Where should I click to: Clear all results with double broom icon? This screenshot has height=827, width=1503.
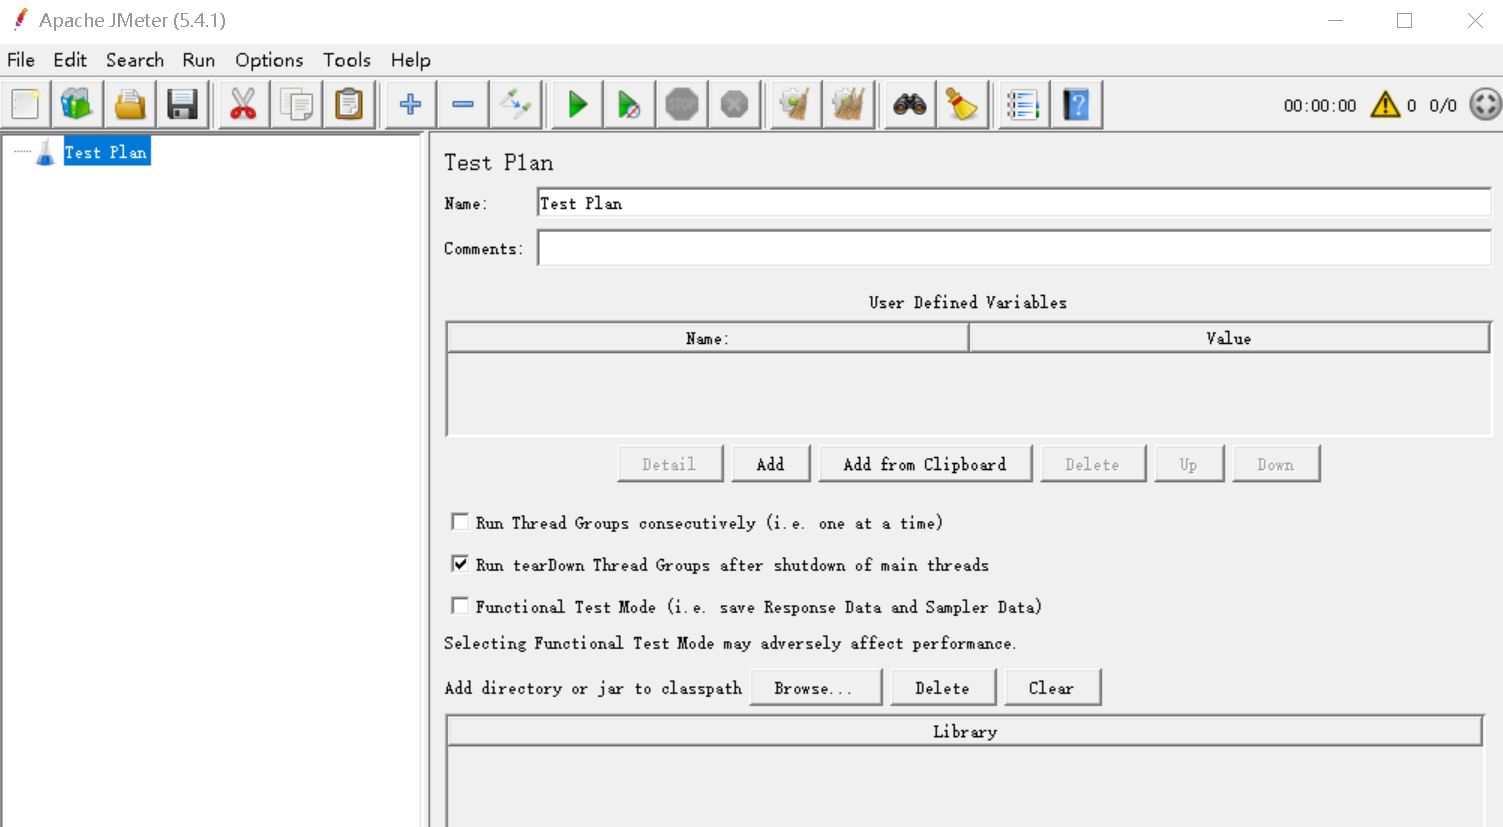[x=849, y=104]
